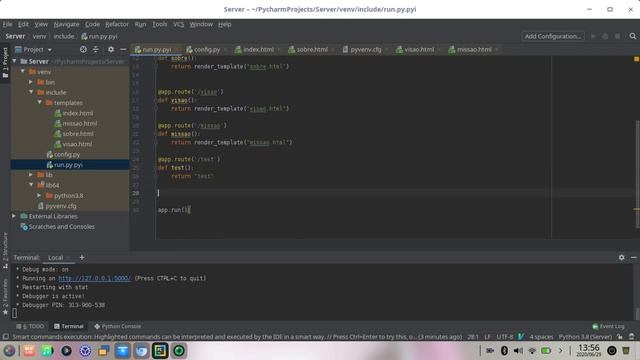Hide the terminal panel with minus icon

(x=633, y=258)
